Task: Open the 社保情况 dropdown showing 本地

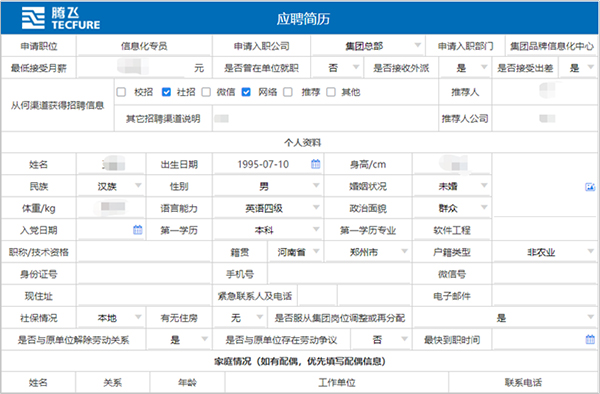Action: tap(111, 318)
